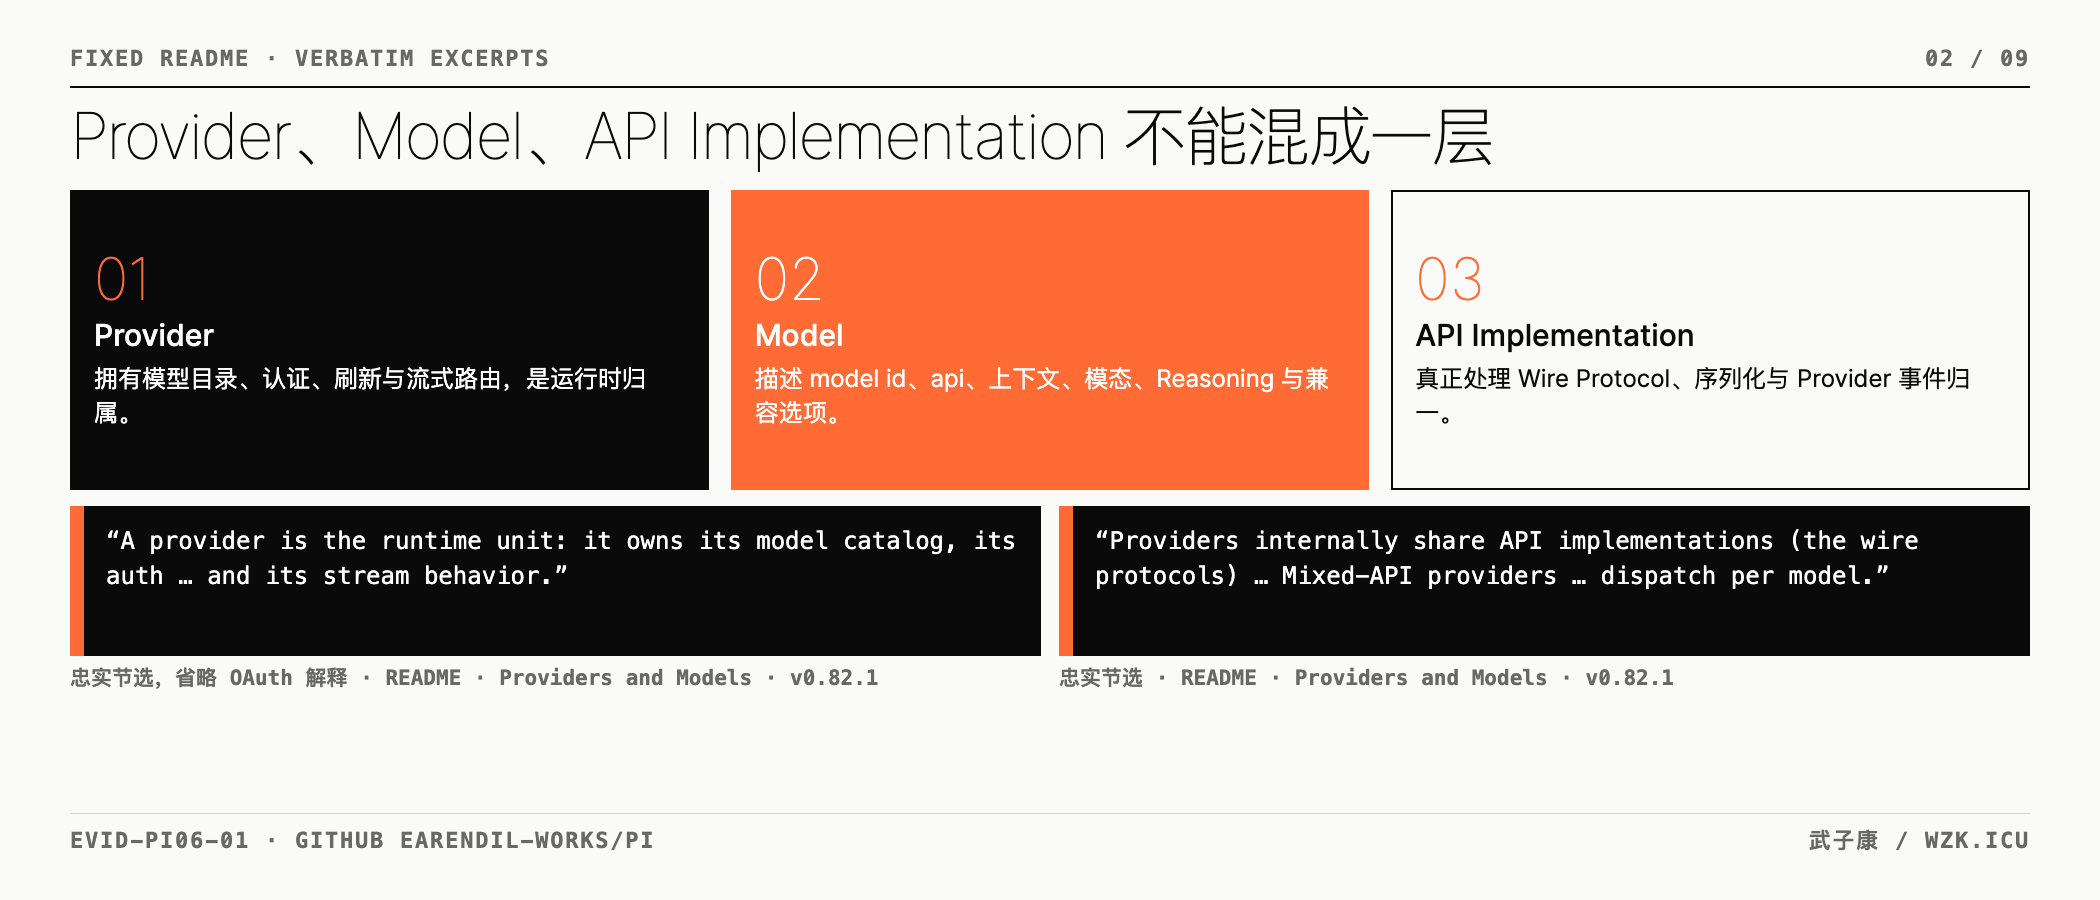Click the orange number '01'
The height and width of the screenshot is (900, 2100).
pos(122,279)
